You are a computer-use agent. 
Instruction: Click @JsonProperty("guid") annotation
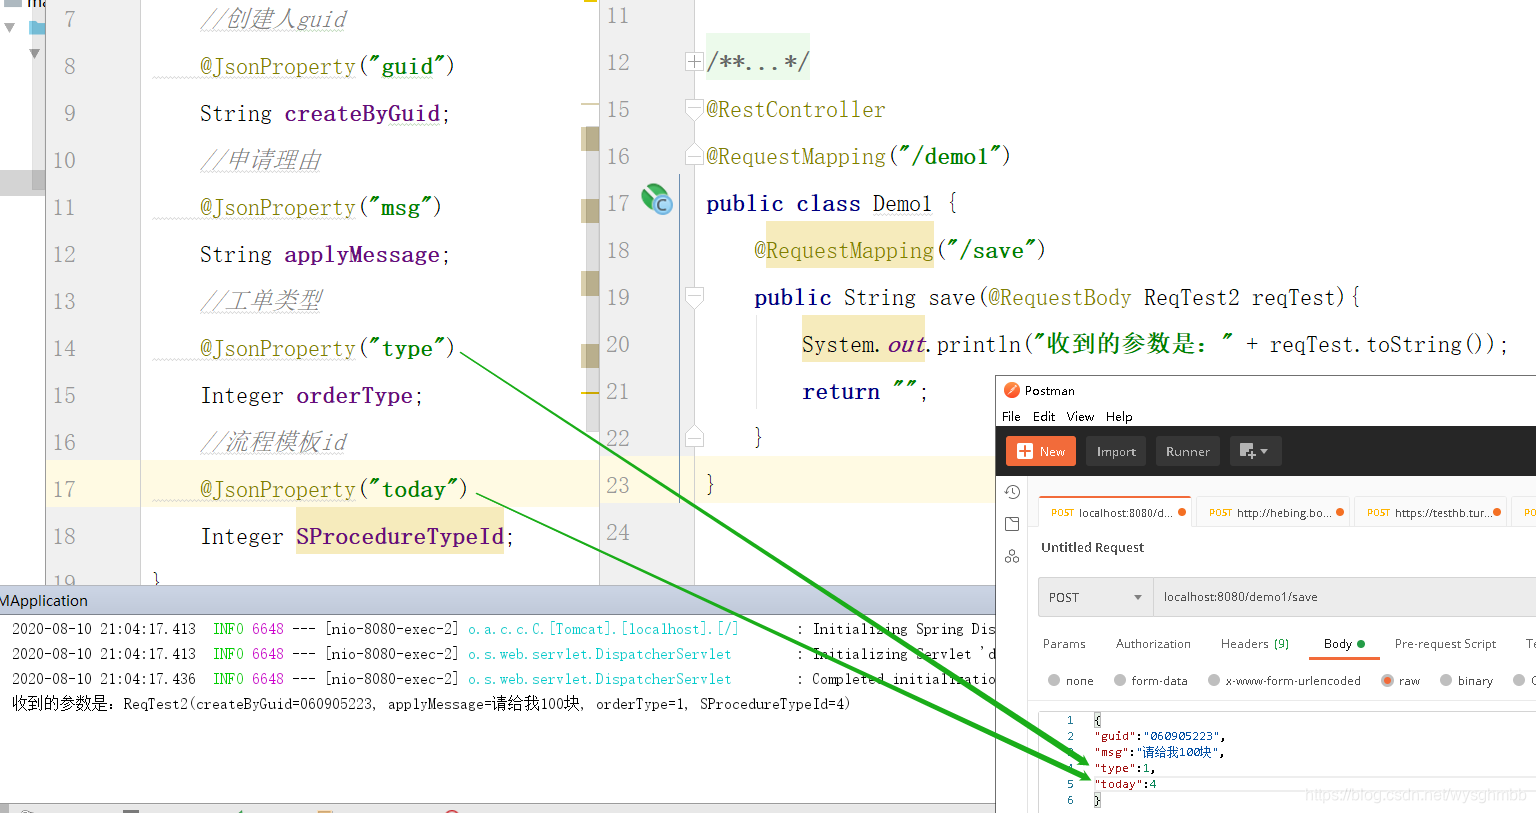tap(327, 66)
